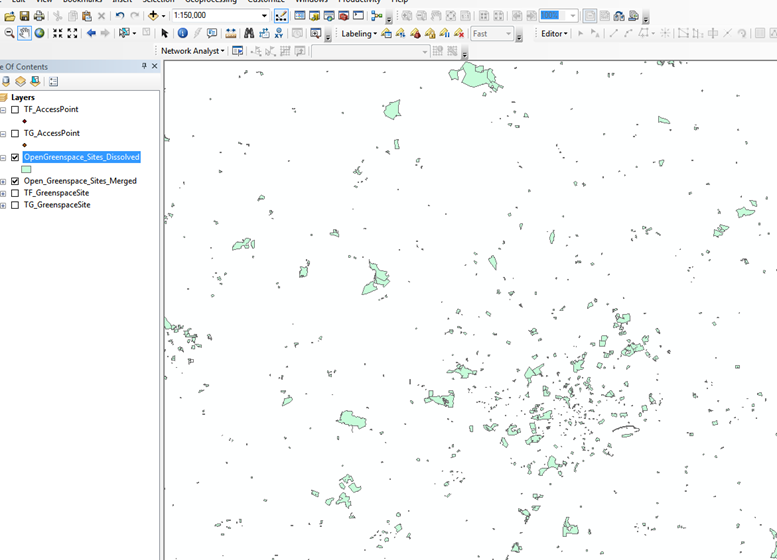Undo the last action
Screen dimensions: 777x560
pos(119,16)
